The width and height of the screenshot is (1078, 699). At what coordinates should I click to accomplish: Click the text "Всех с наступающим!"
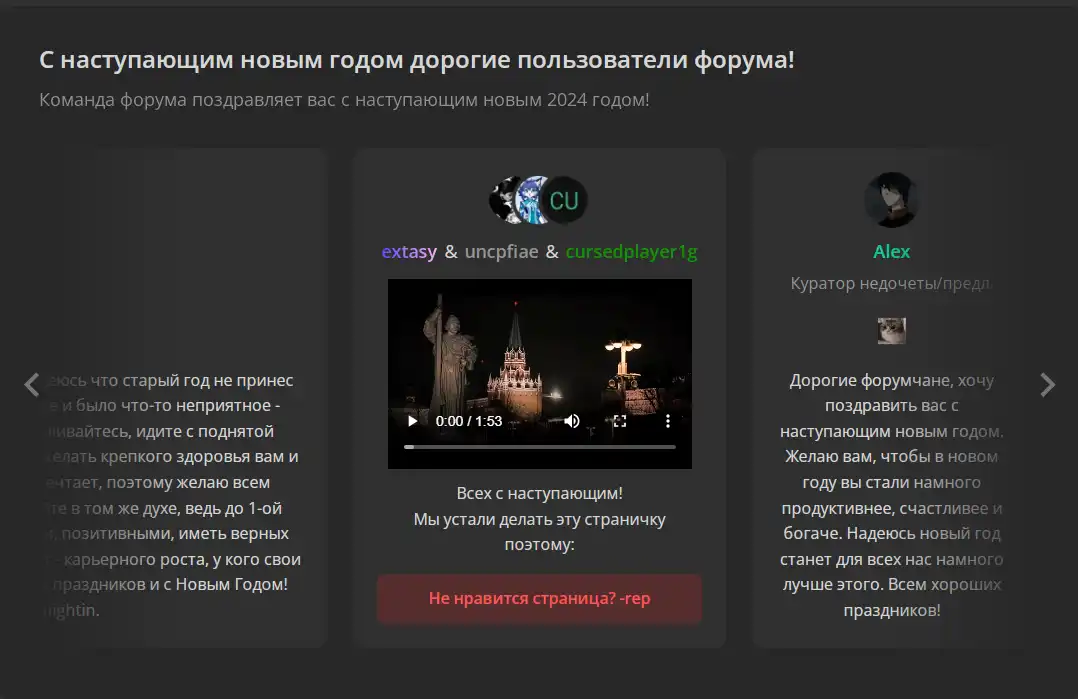[540, 493]
